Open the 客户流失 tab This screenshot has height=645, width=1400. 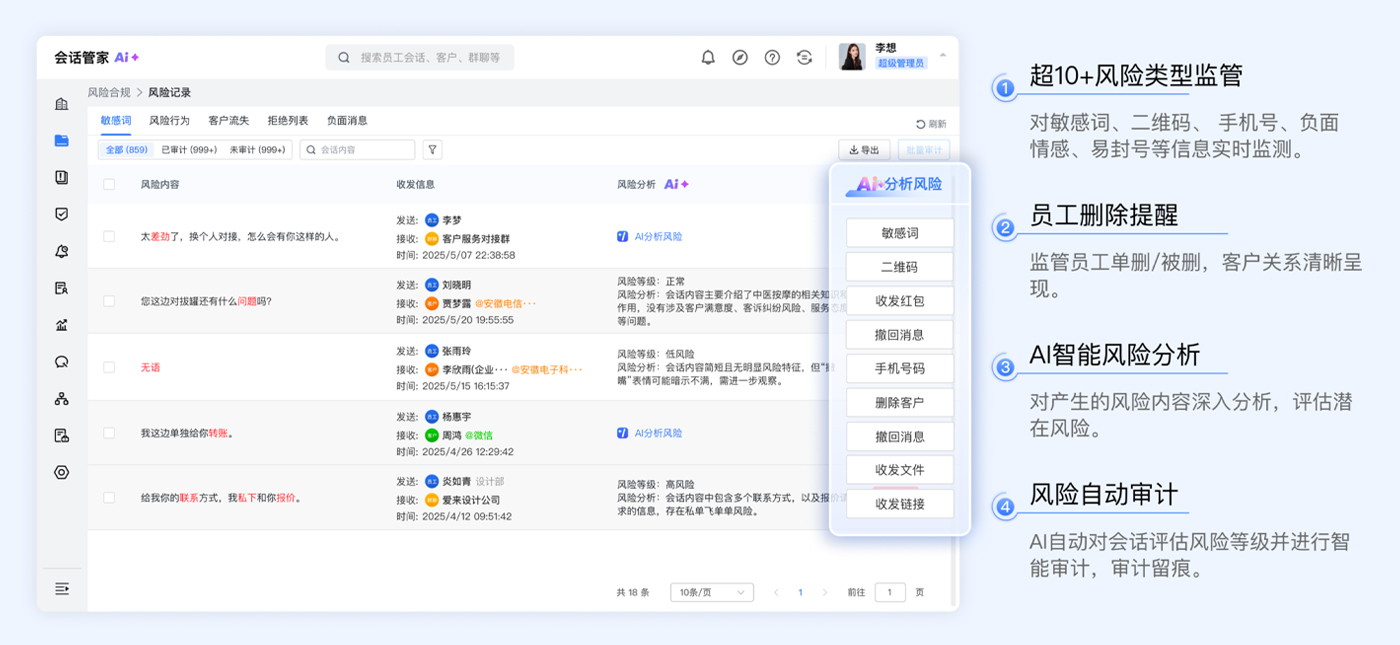click(x=228, y=121)
